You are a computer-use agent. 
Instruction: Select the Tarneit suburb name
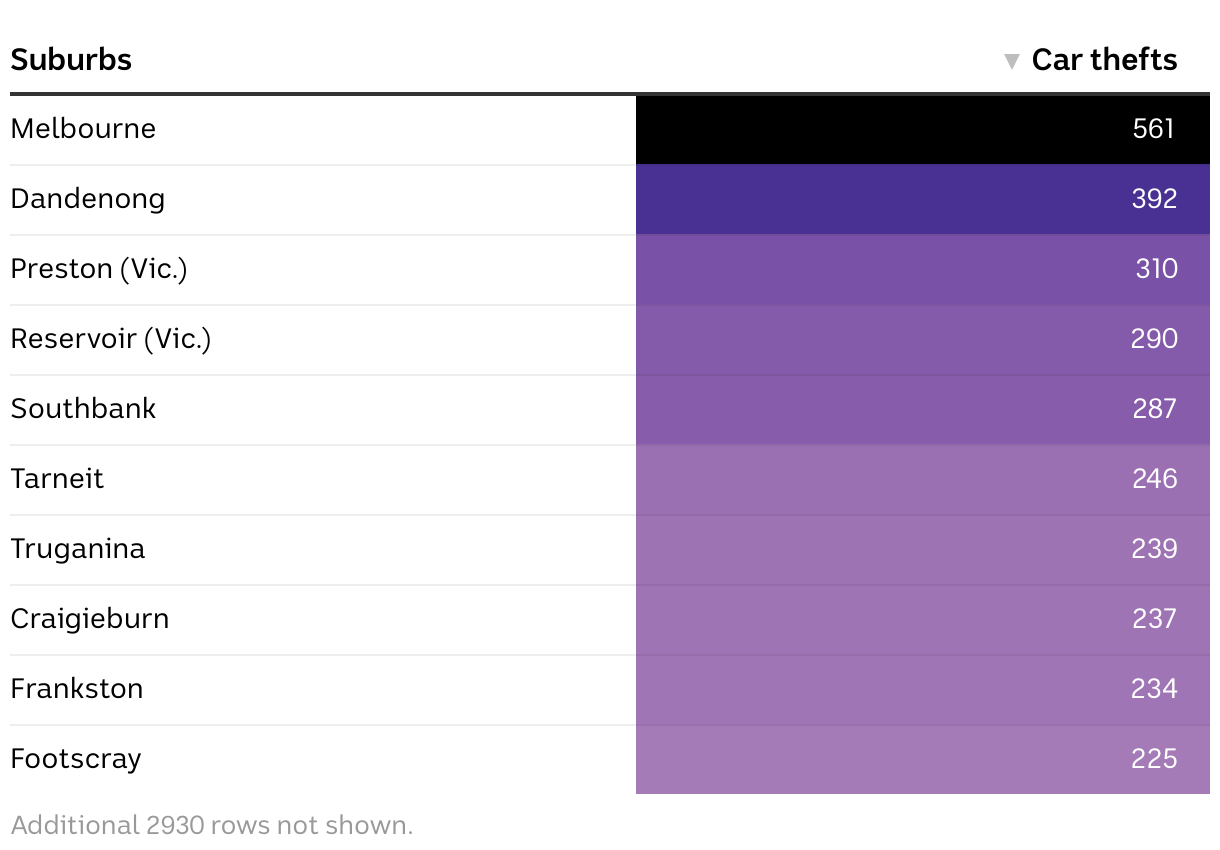click(57, 479)
